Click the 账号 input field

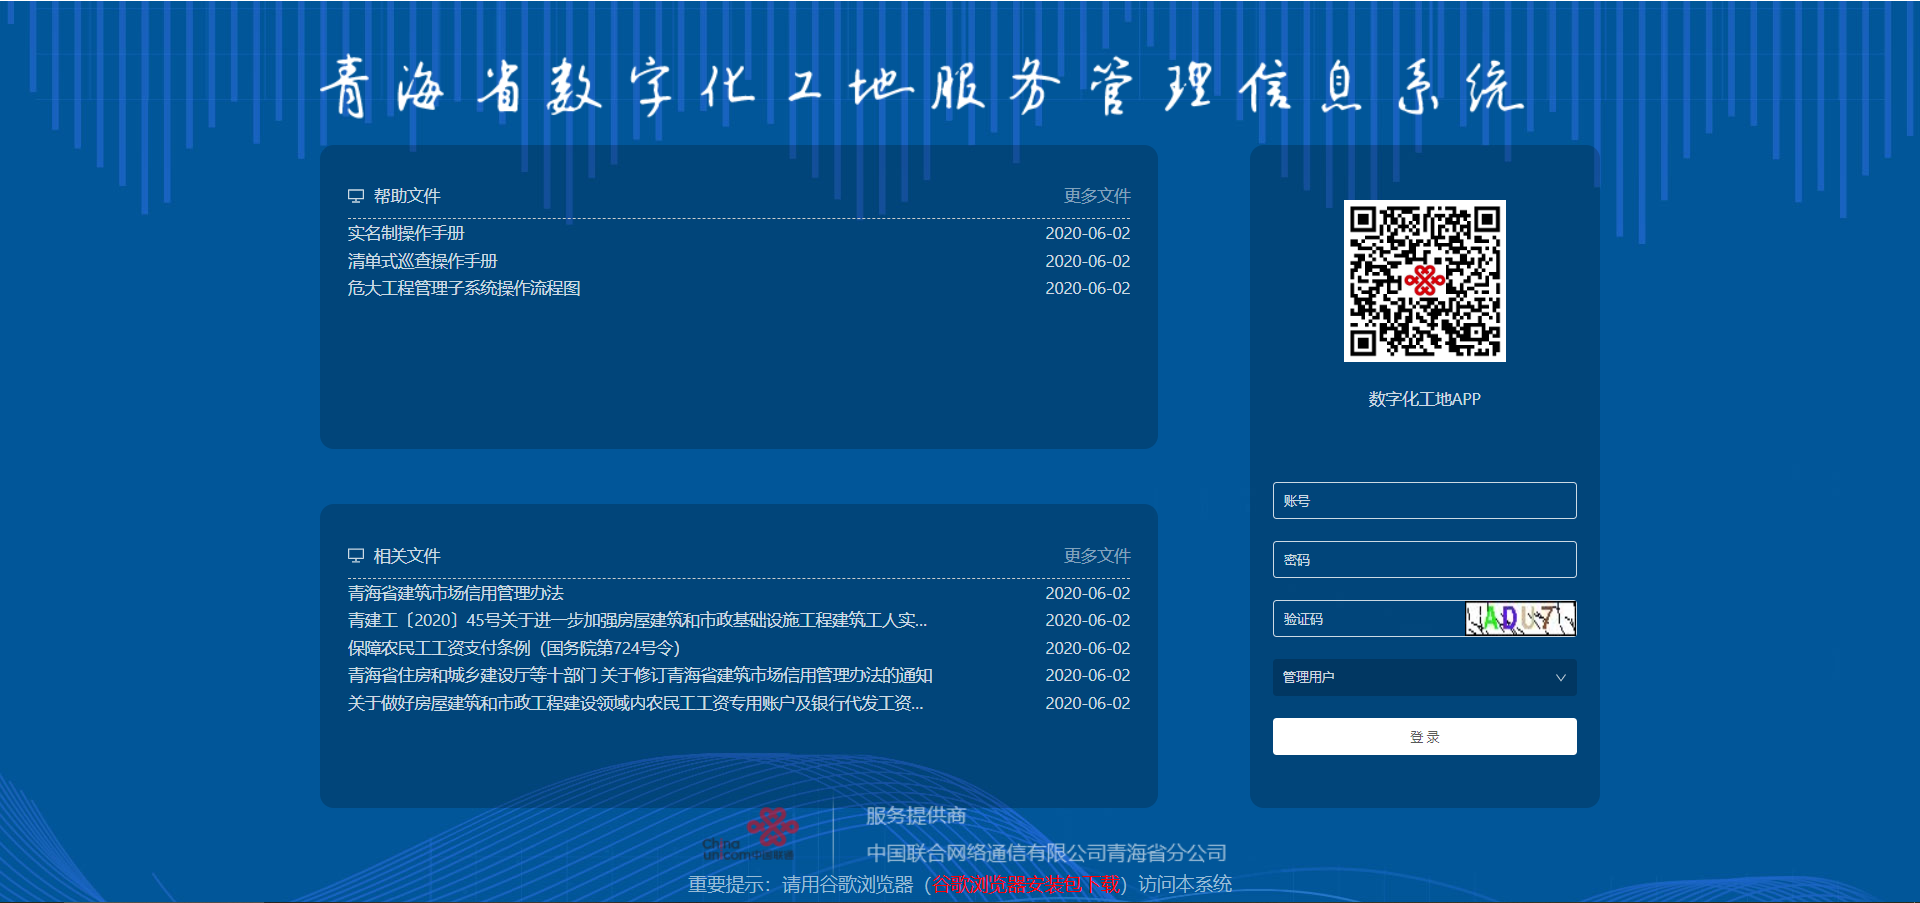tap(1424, 501)
